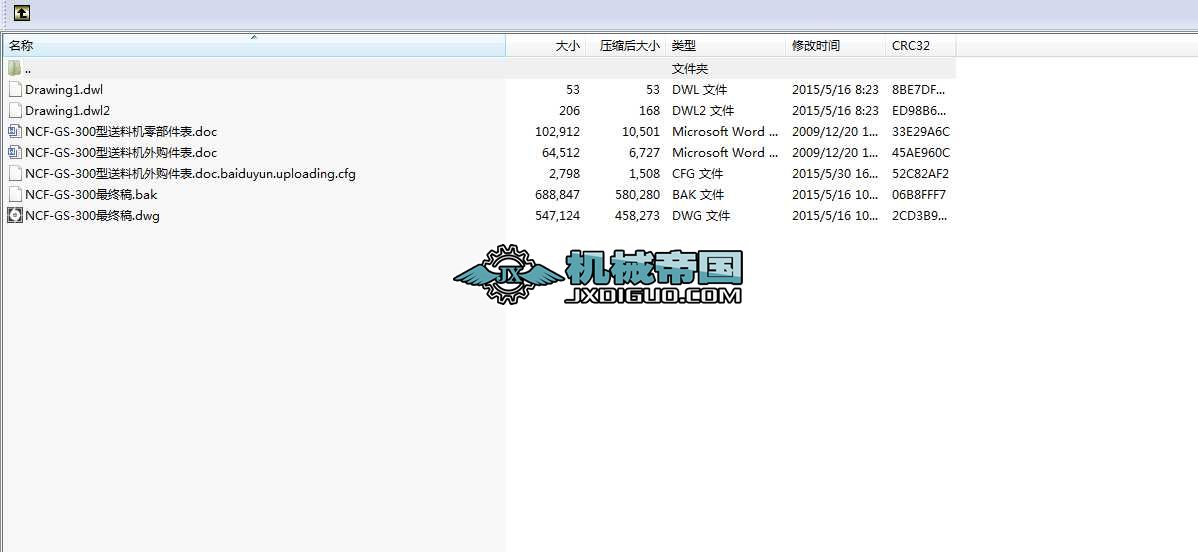Open the parent folder '..' icon
This screenshot has height=552, width=1198.
15,69
